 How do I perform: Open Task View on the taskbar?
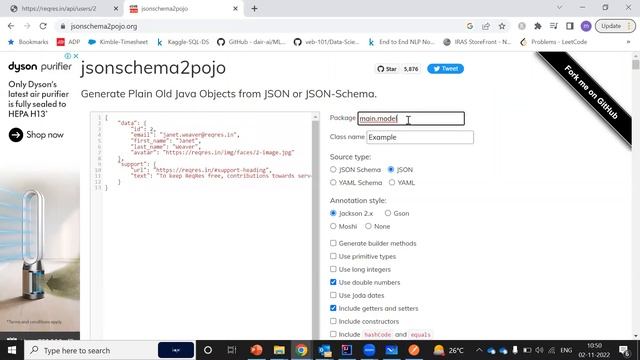[232, 350]
